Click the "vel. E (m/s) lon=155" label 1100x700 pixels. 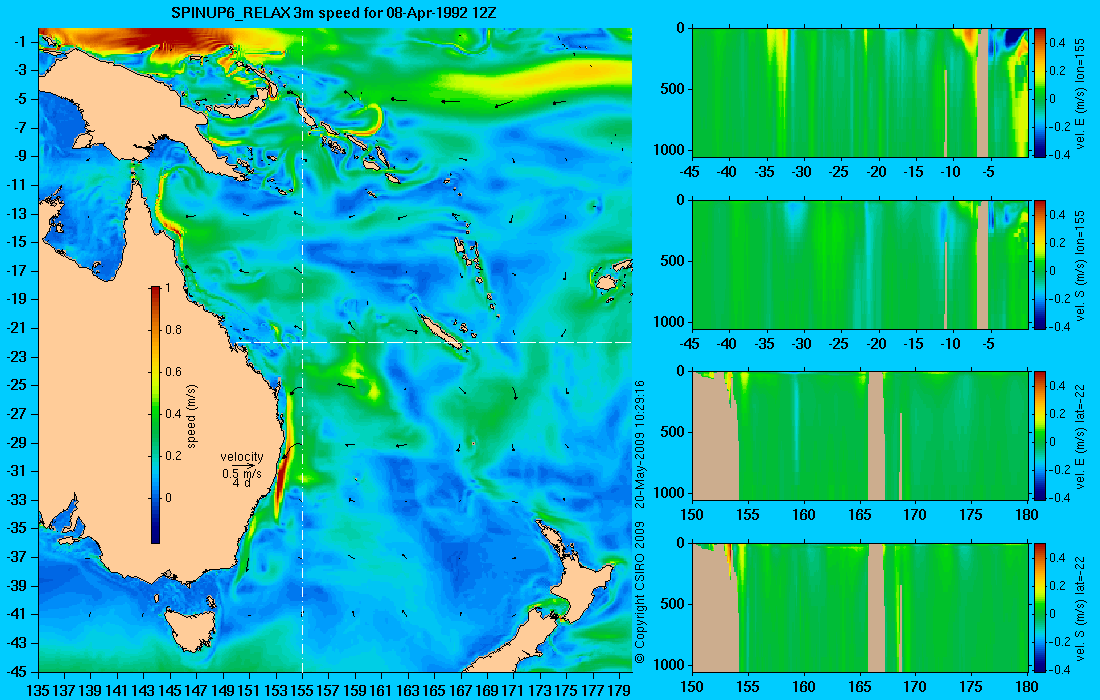(1080, 94)
